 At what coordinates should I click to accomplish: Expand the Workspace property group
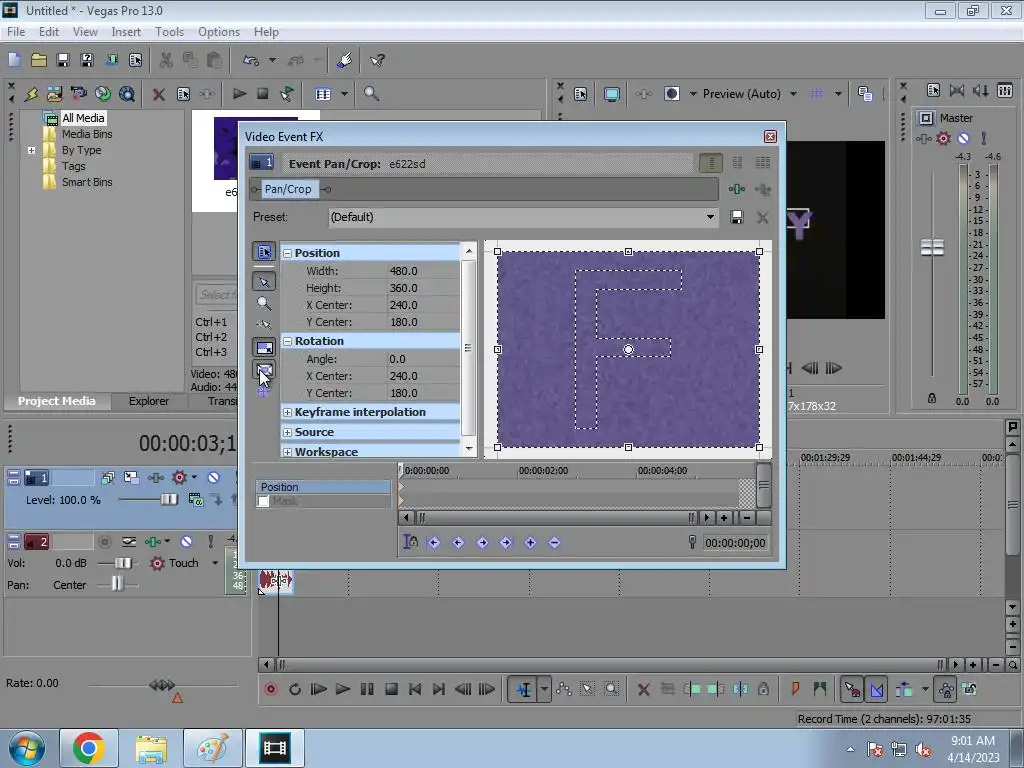(287, 452)
